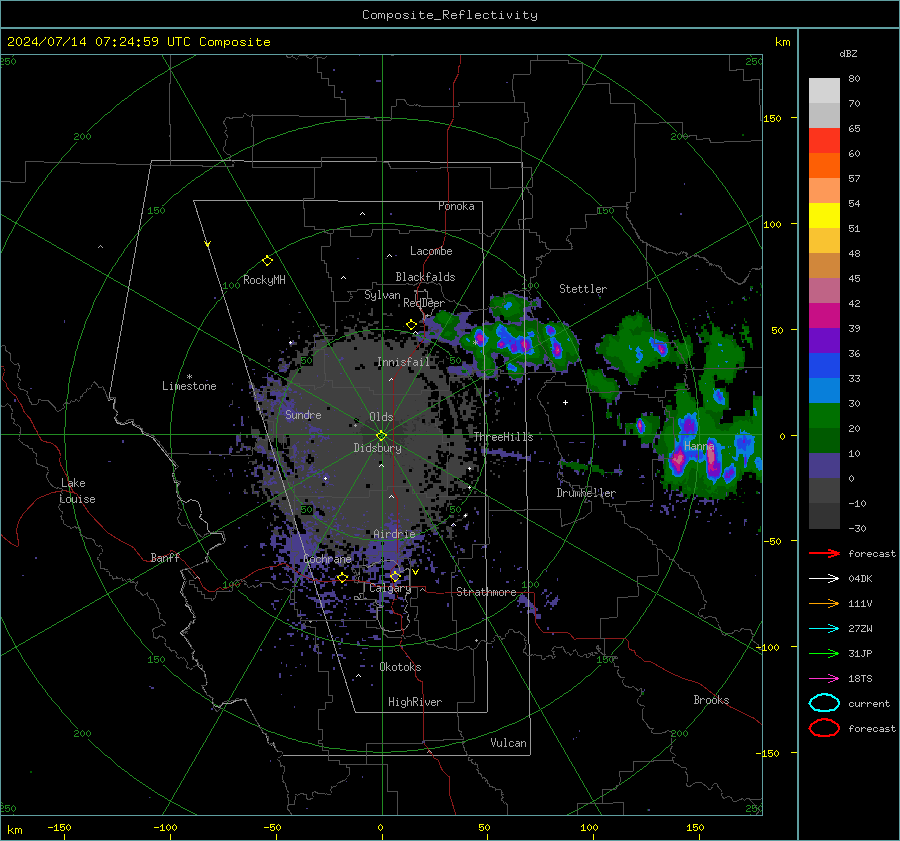Click the Banff city label
This screenshot has width=900, height=841.
pos(165,557)
